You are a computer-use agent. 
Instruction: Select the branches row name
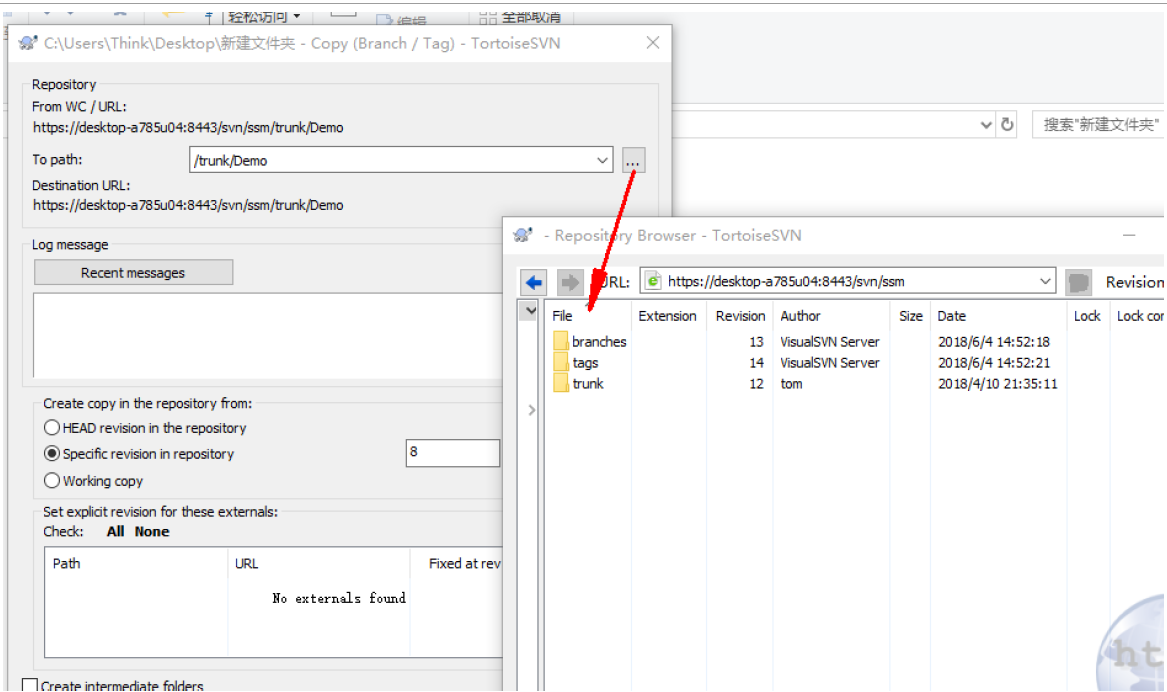coord(599,342)
